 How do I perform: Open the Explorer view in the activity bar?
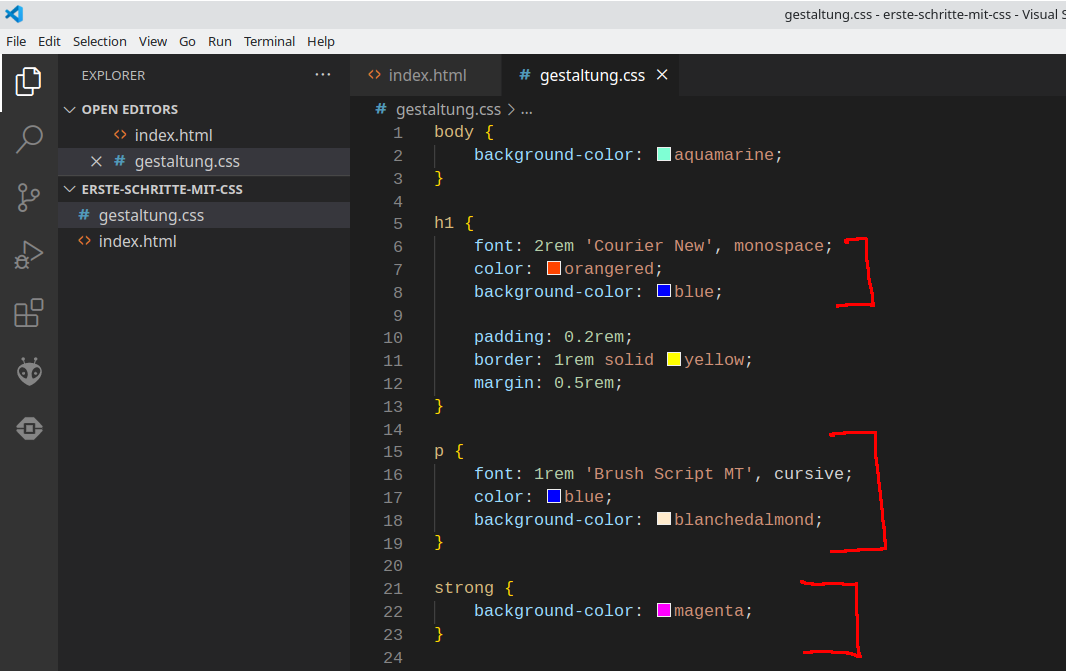tap(28, 80)
